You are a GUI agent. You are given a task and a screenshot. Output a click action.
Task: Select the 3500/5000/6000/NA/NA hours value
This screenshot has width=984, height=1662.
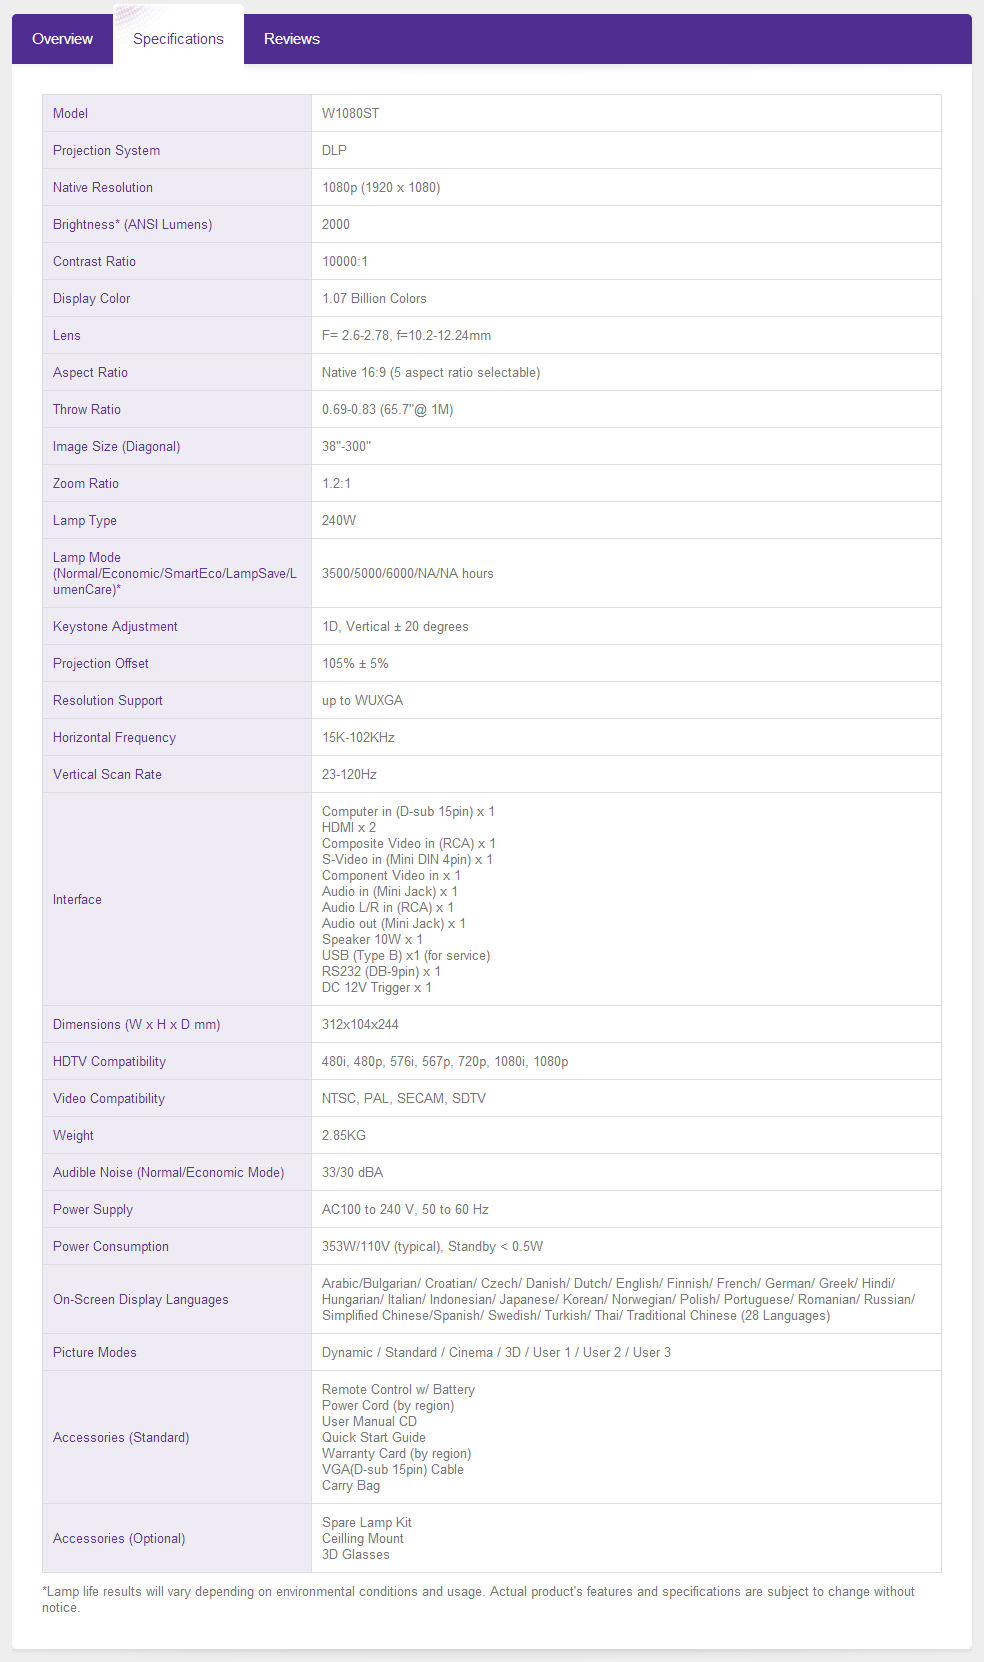pyautogui.click(x=408, y=573)
